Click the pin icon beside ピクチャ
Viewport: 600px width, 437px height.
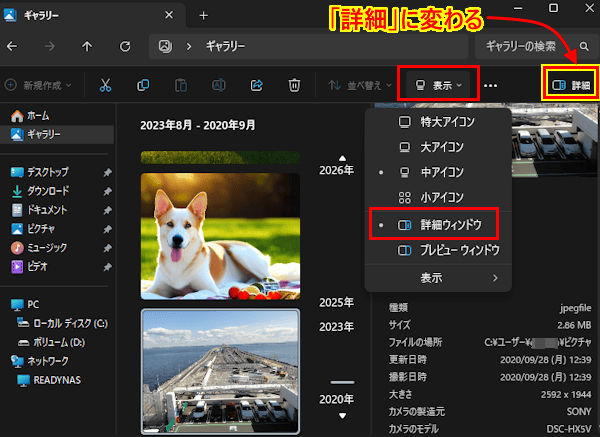tap(108, 229)
